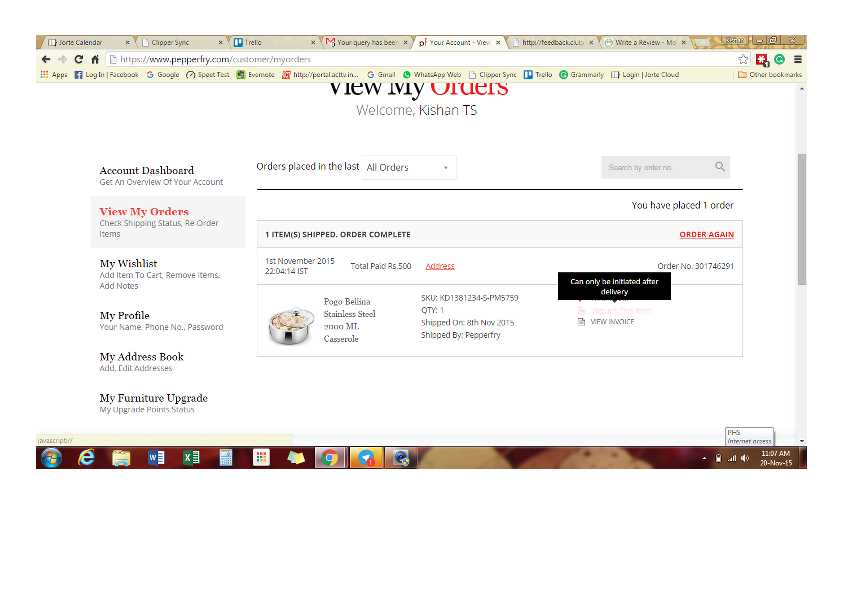Viewport: 842px width, 595px height.
Task: Open the Clipper Sync bookmark
Action: (492, 75)
